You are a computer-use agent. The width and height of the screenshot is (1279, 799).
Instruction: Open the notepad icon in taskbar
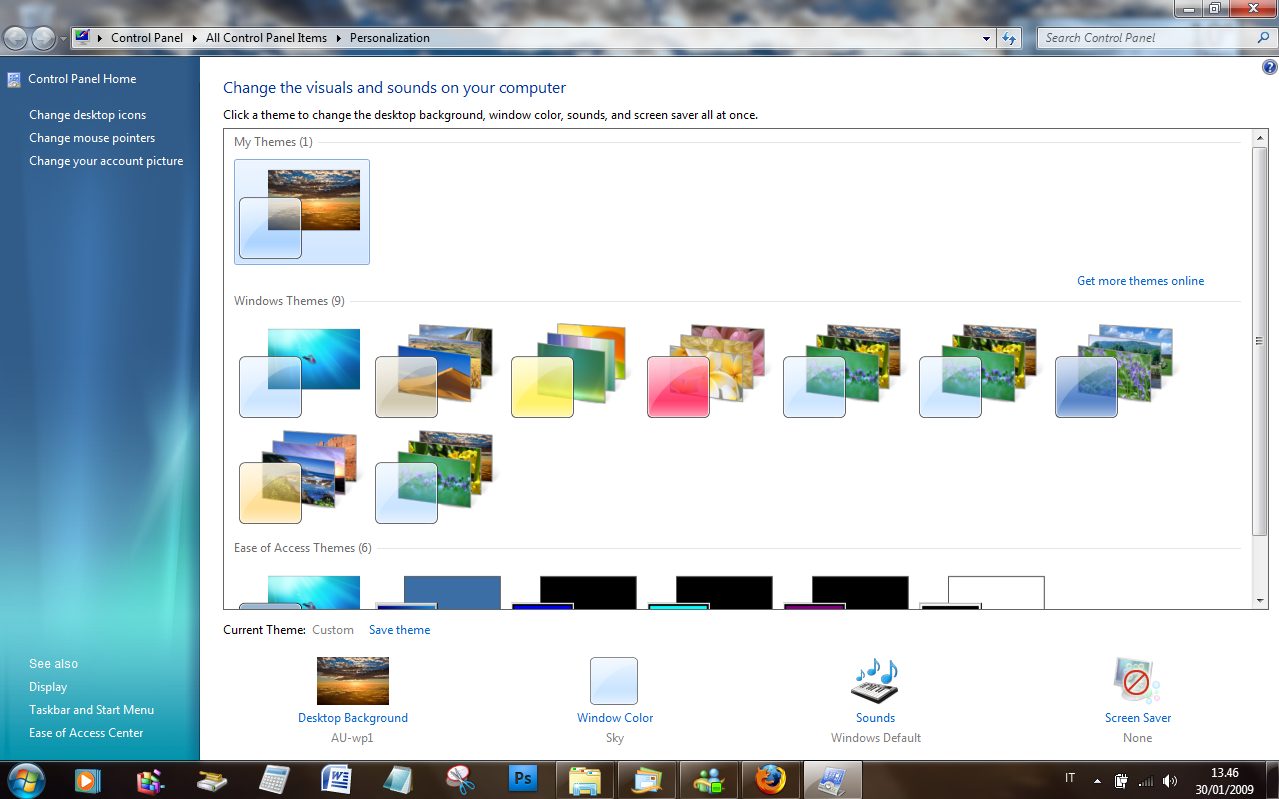(x=398, y=779)
